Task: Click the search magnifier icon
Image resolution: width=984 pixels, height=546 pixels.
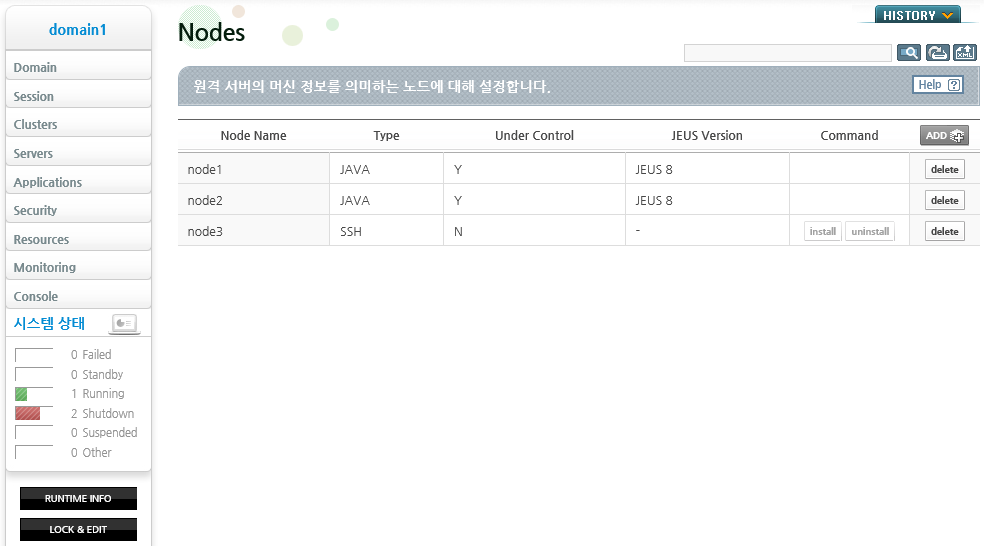Action: coord(909,53)
